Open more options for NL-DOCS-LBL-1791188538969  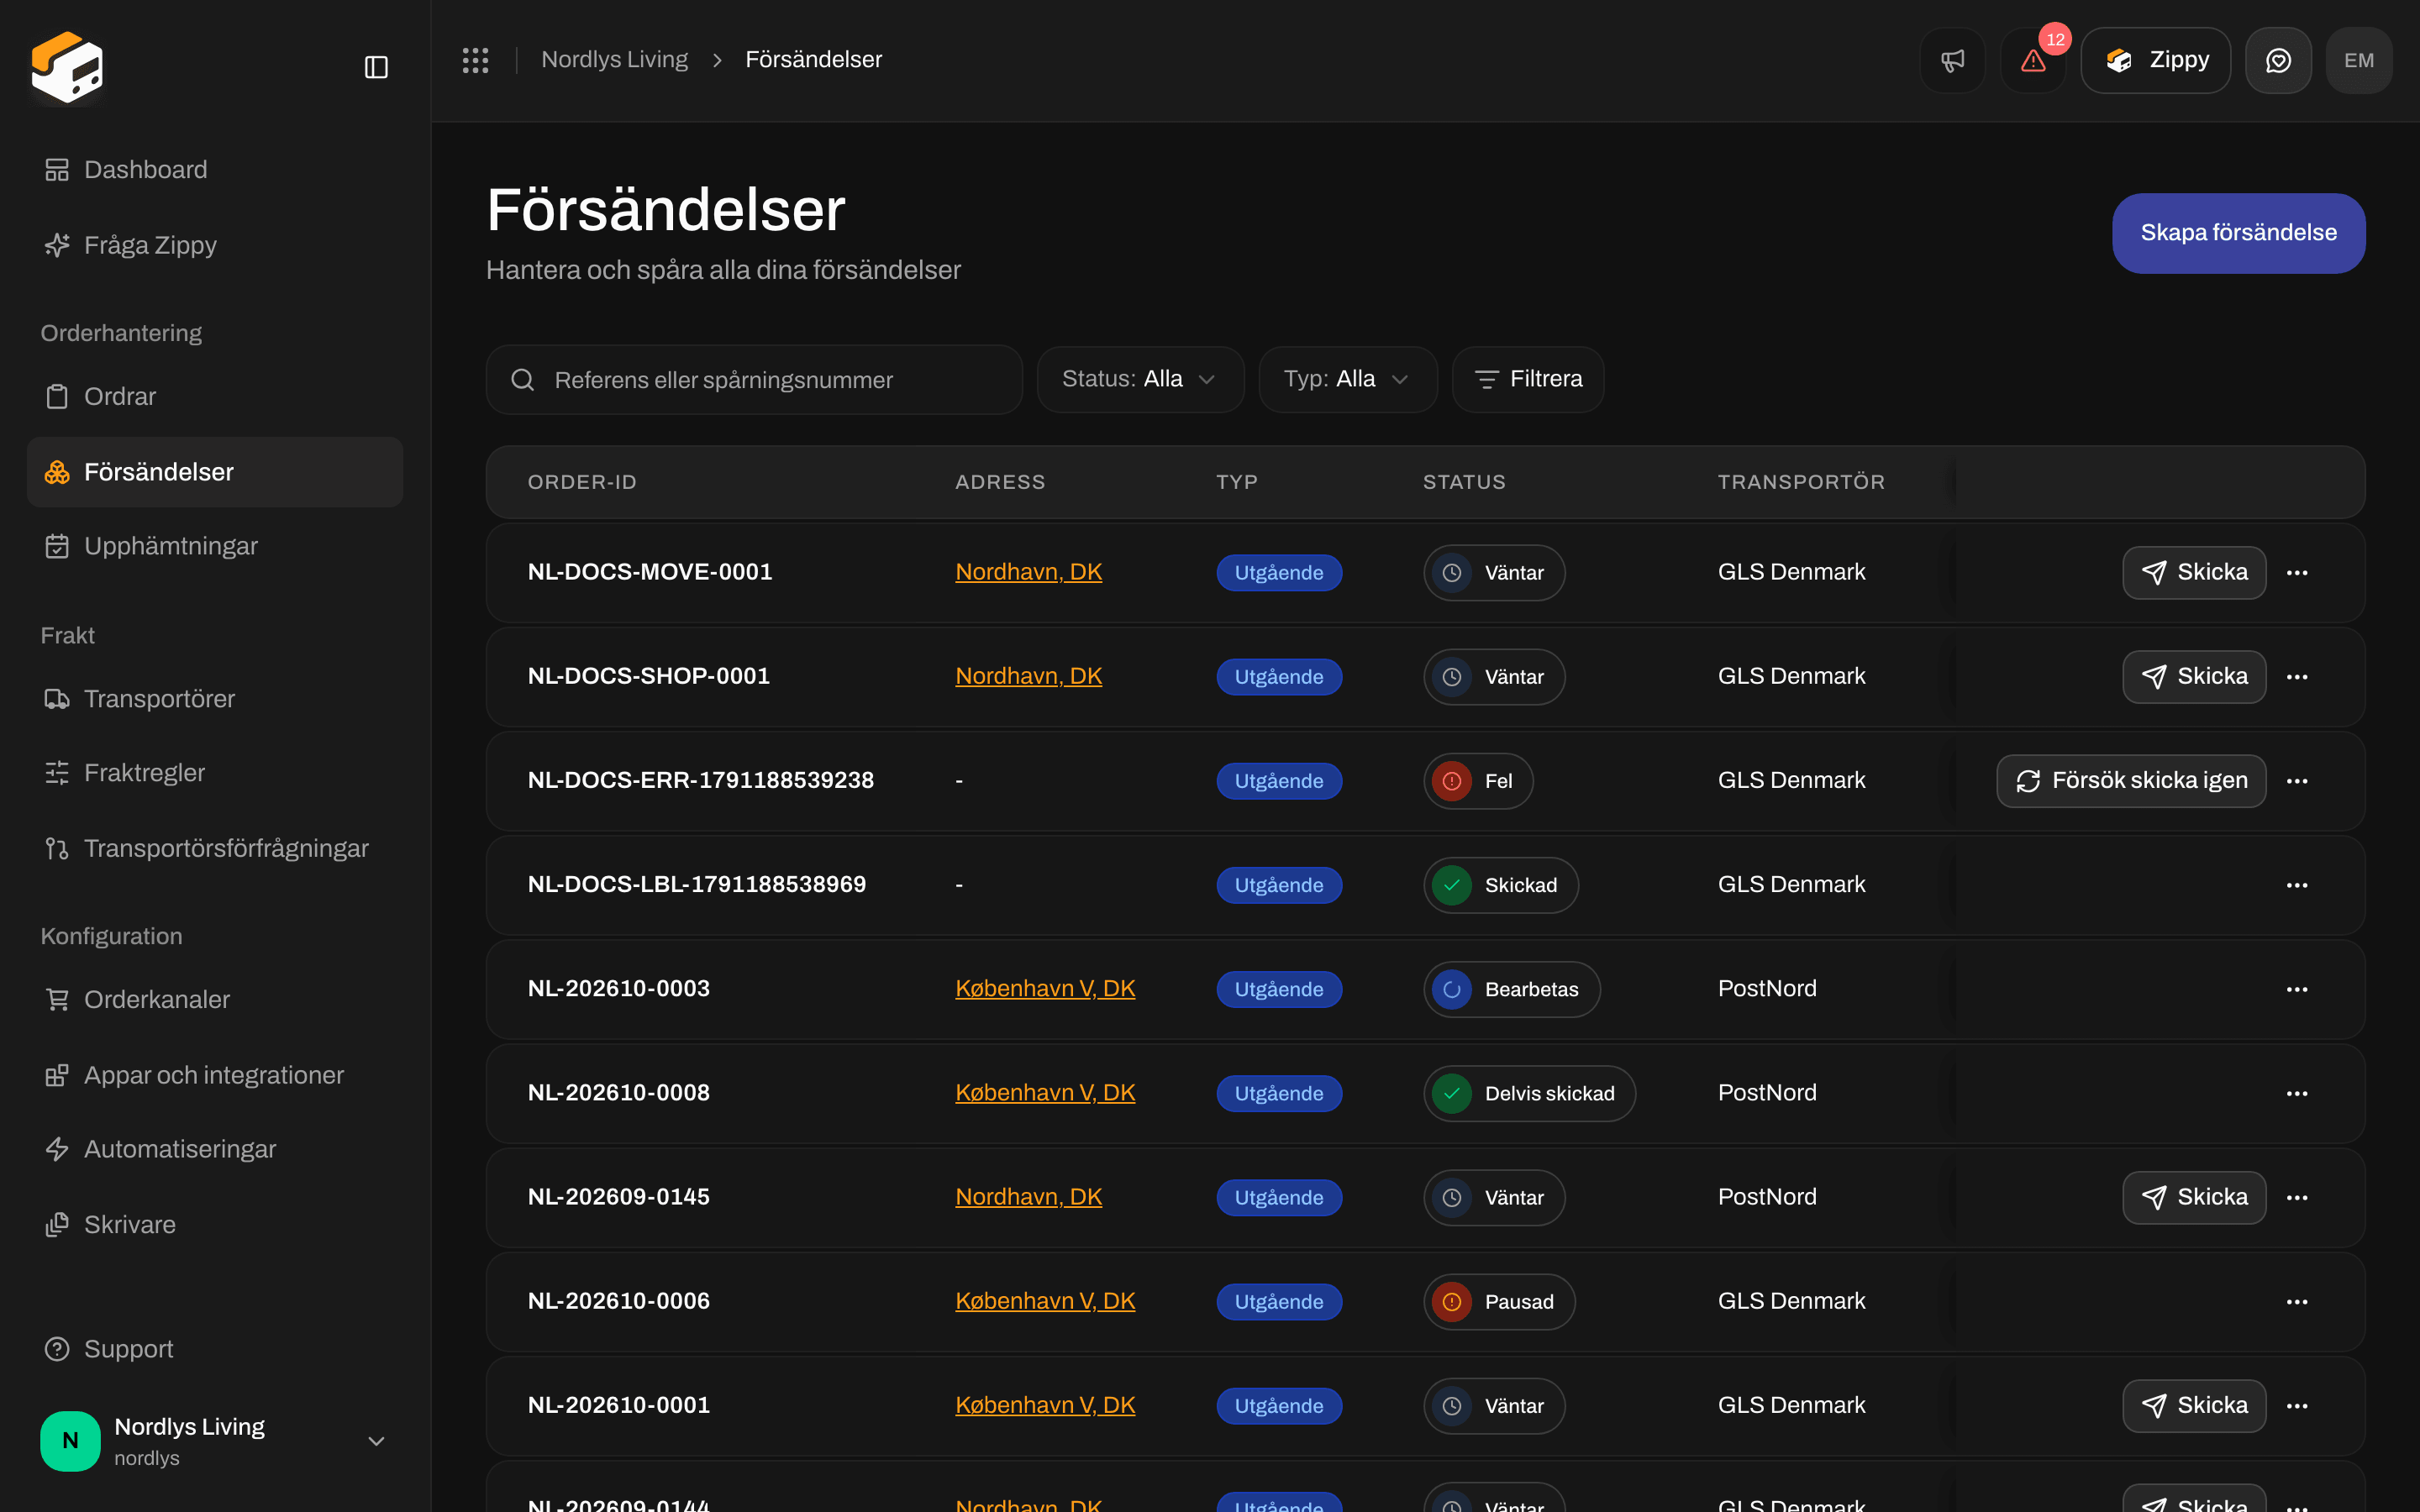tap(2297, 885)
